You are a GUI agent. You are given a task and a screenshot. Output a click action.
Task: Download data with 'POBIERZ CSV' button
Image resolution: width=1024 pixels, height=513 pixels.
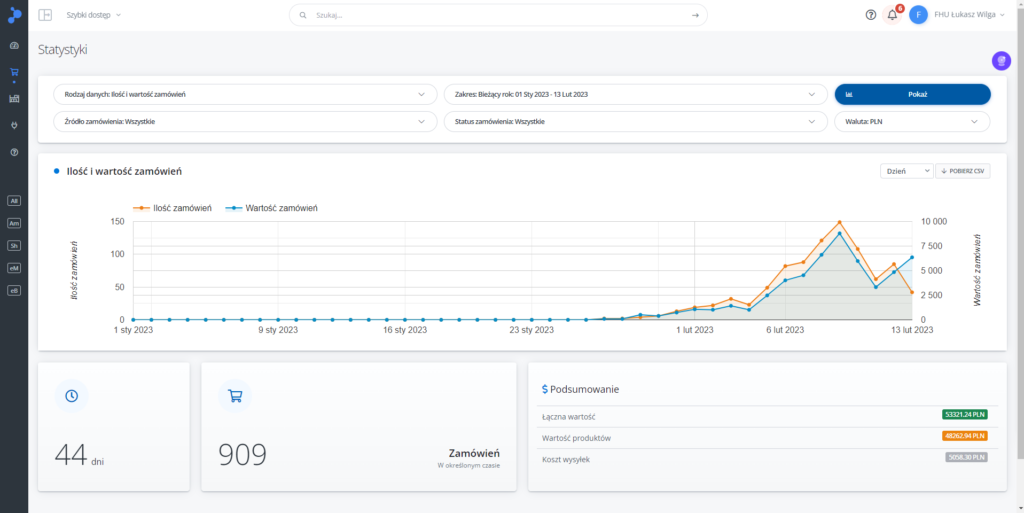(x=963, y=171)
